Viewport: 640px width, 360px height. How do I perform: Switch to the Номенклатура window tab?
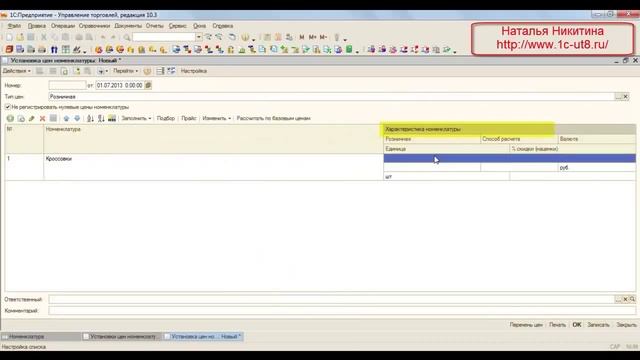click(x=41, y=337)
